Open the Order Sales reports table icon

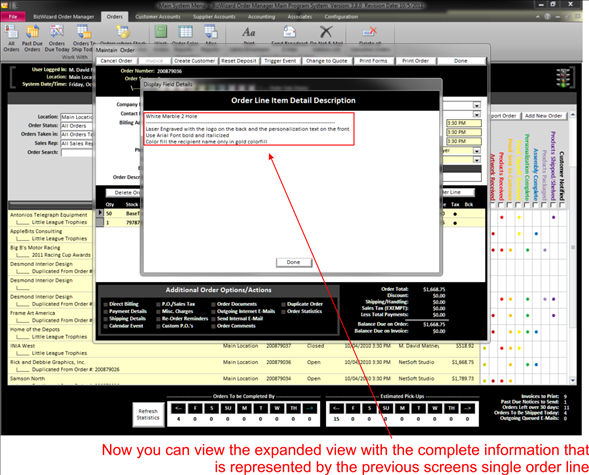tap(185, 32)
